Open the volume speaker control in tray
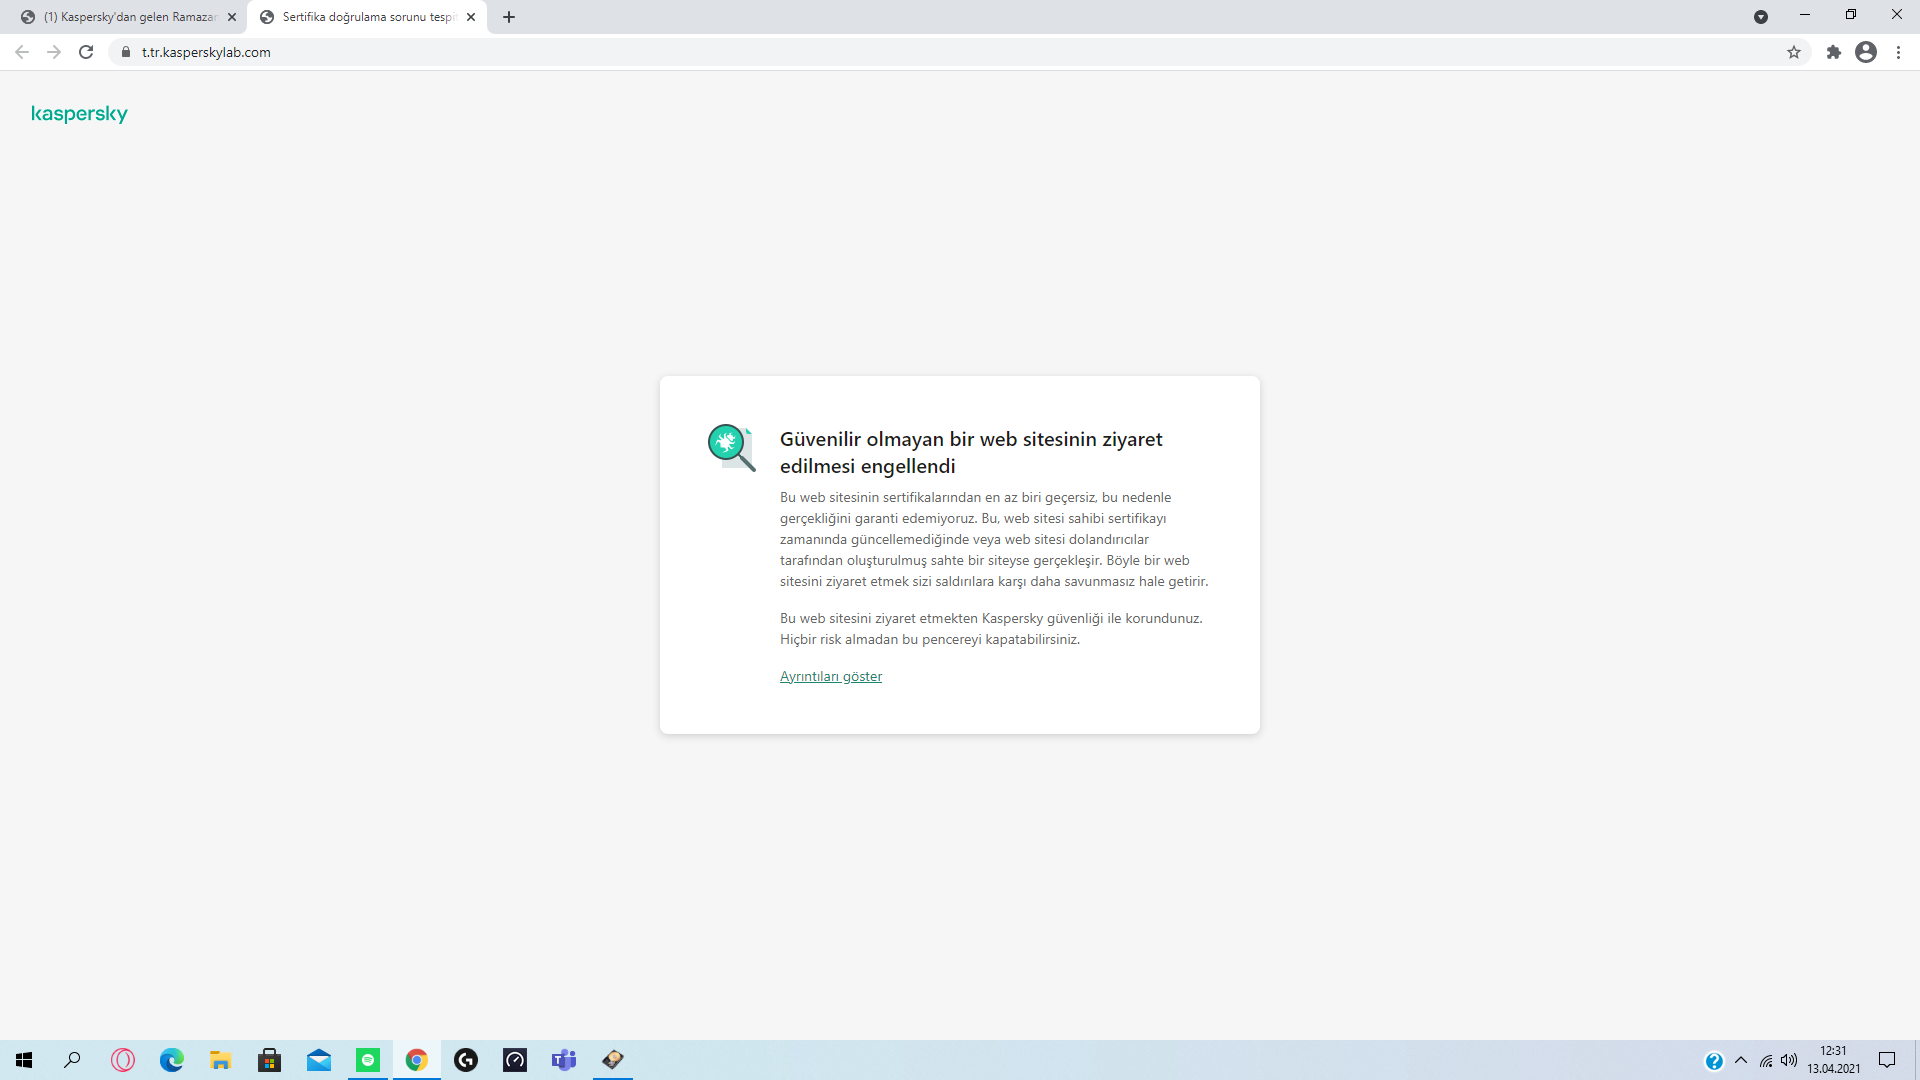1920x1080 pixels. 1789,1060
